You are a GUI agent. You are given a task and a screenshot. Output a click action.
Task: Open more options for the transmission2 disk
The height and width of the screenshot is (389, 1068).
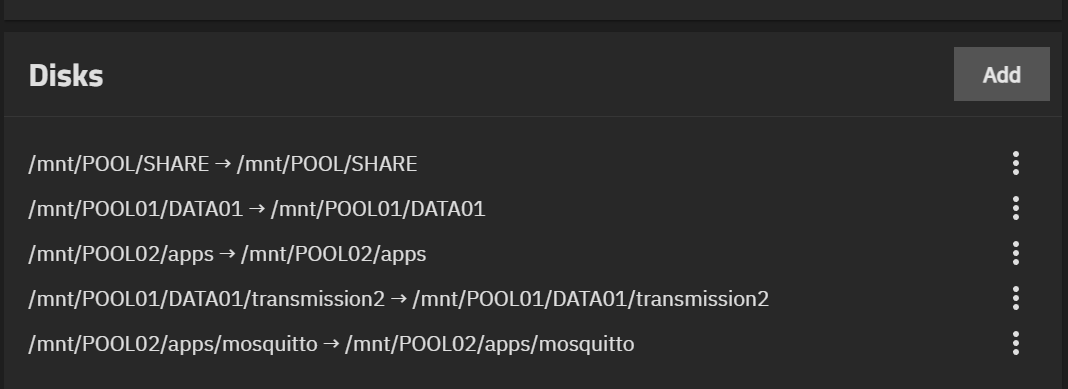coord(1016,298)
